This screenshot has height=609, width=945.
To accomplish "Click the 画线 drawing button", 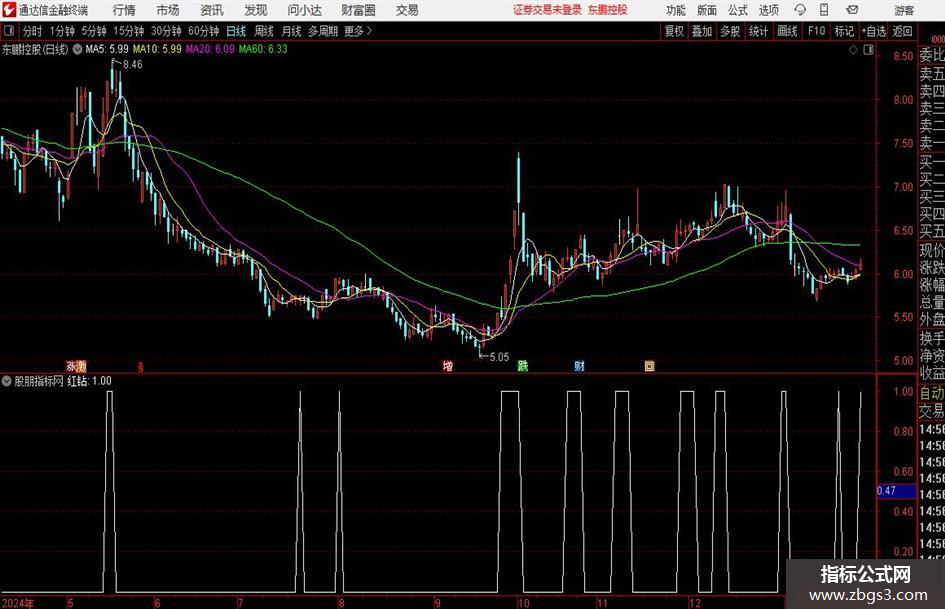I will pos(787,31).
